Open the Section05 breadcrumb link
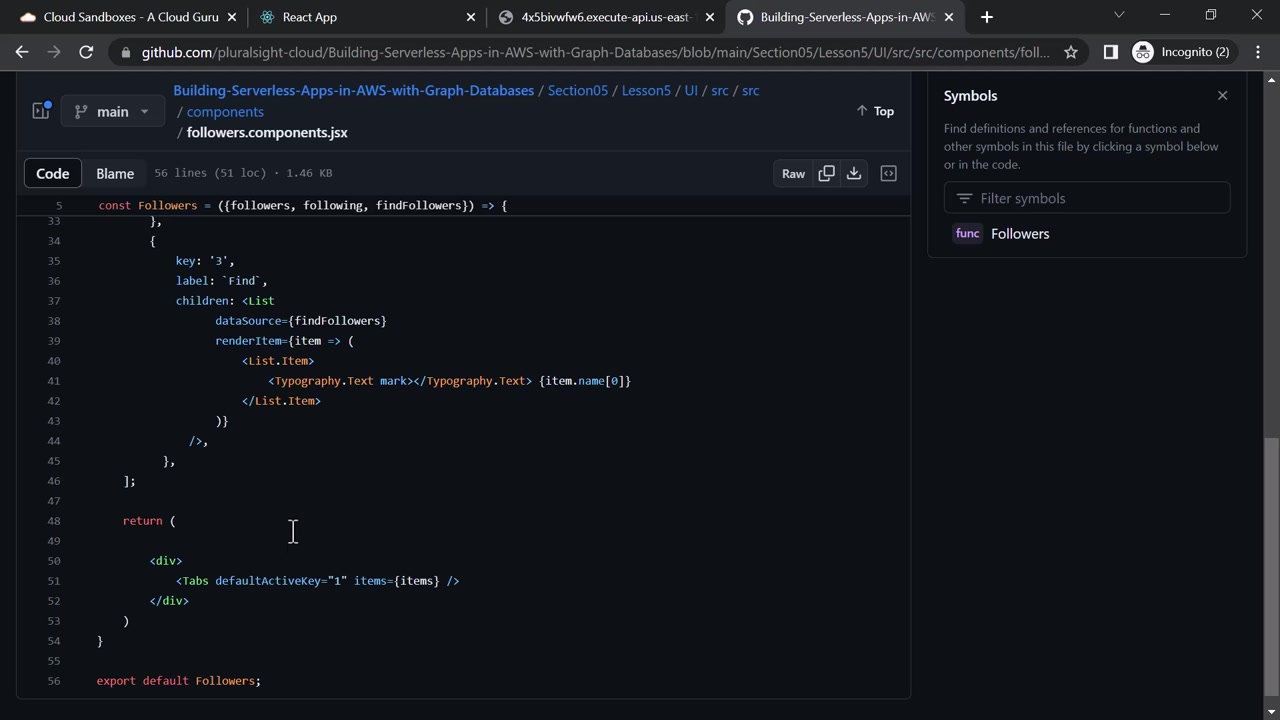1280x720 pixels. (x=578, y=90)
